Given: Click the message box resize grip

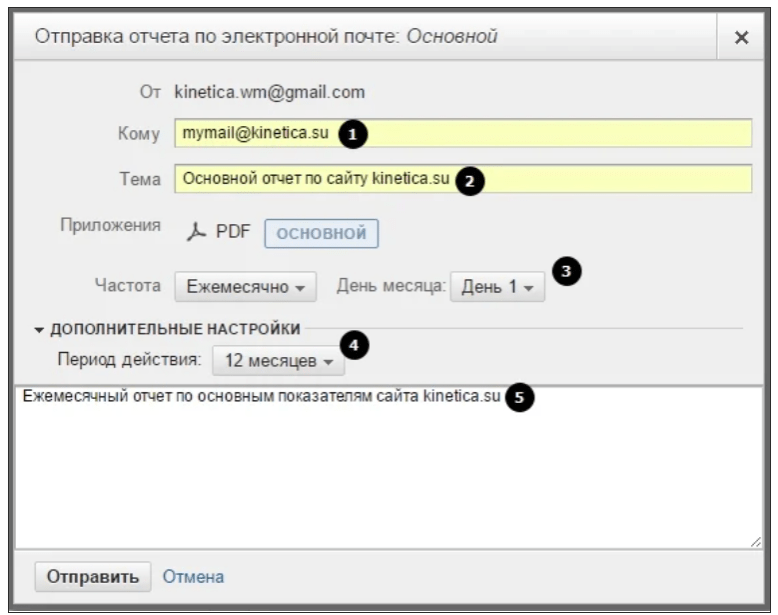Looking at the screenshot, I should (x=755, y=541).
